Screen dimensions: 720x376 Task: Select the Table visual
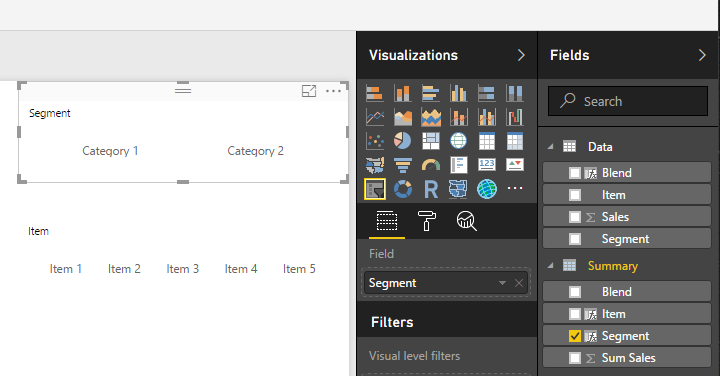point(487,141)
